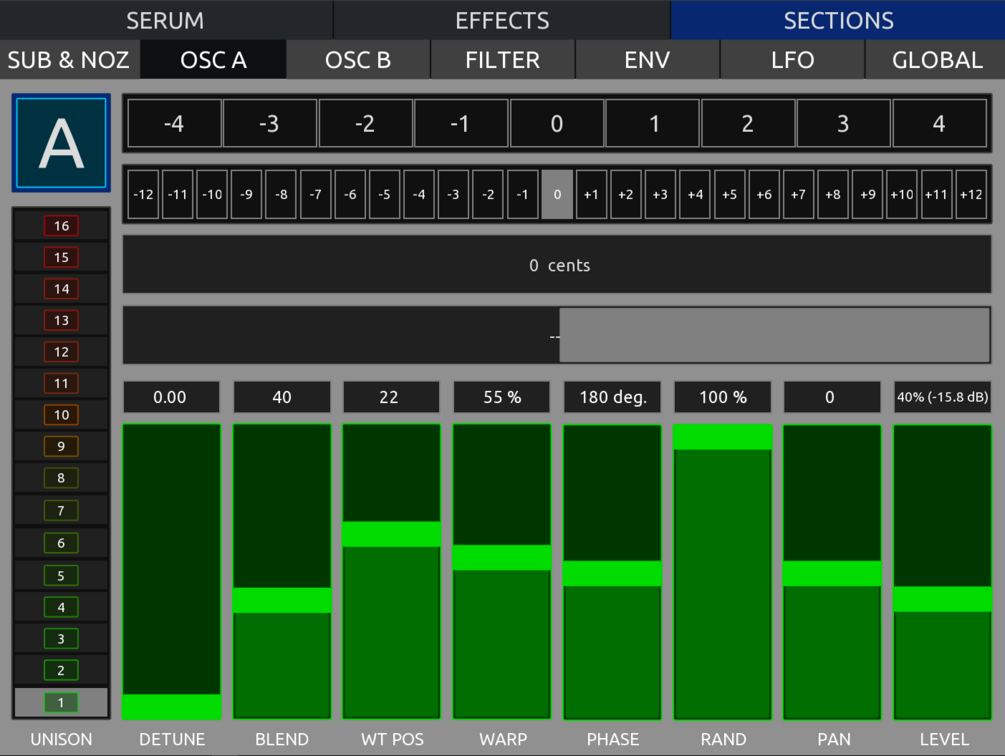Click the rand value 100 %
1005x756 pixels.
pos(722,397)
